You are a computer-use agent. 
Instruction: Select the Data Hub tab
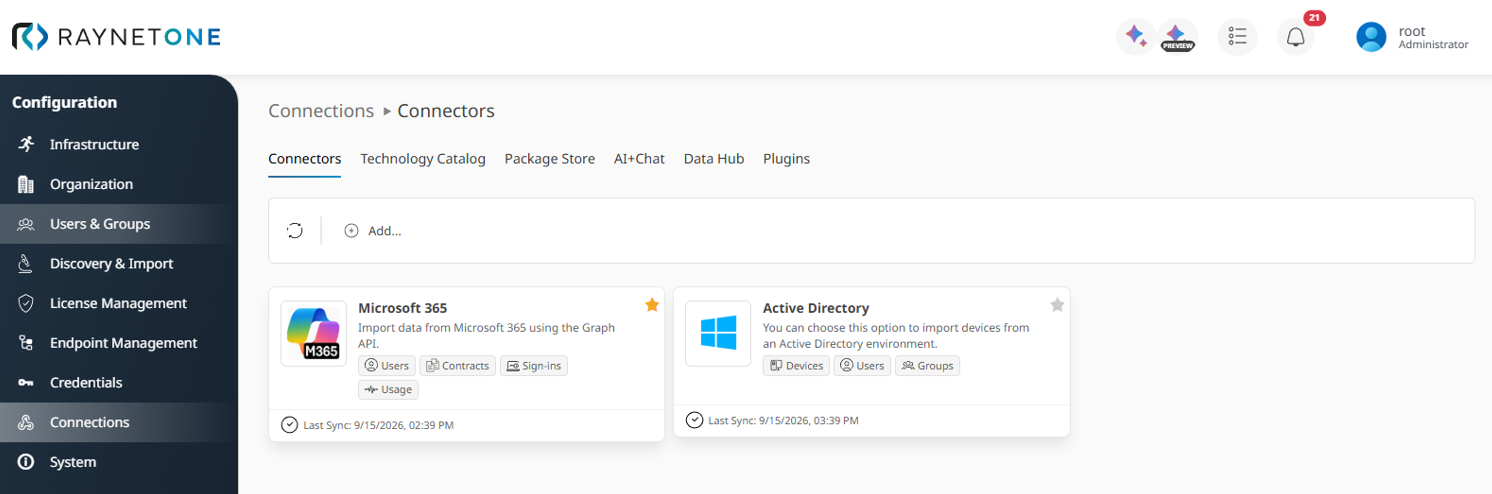[x=714, y=159]
